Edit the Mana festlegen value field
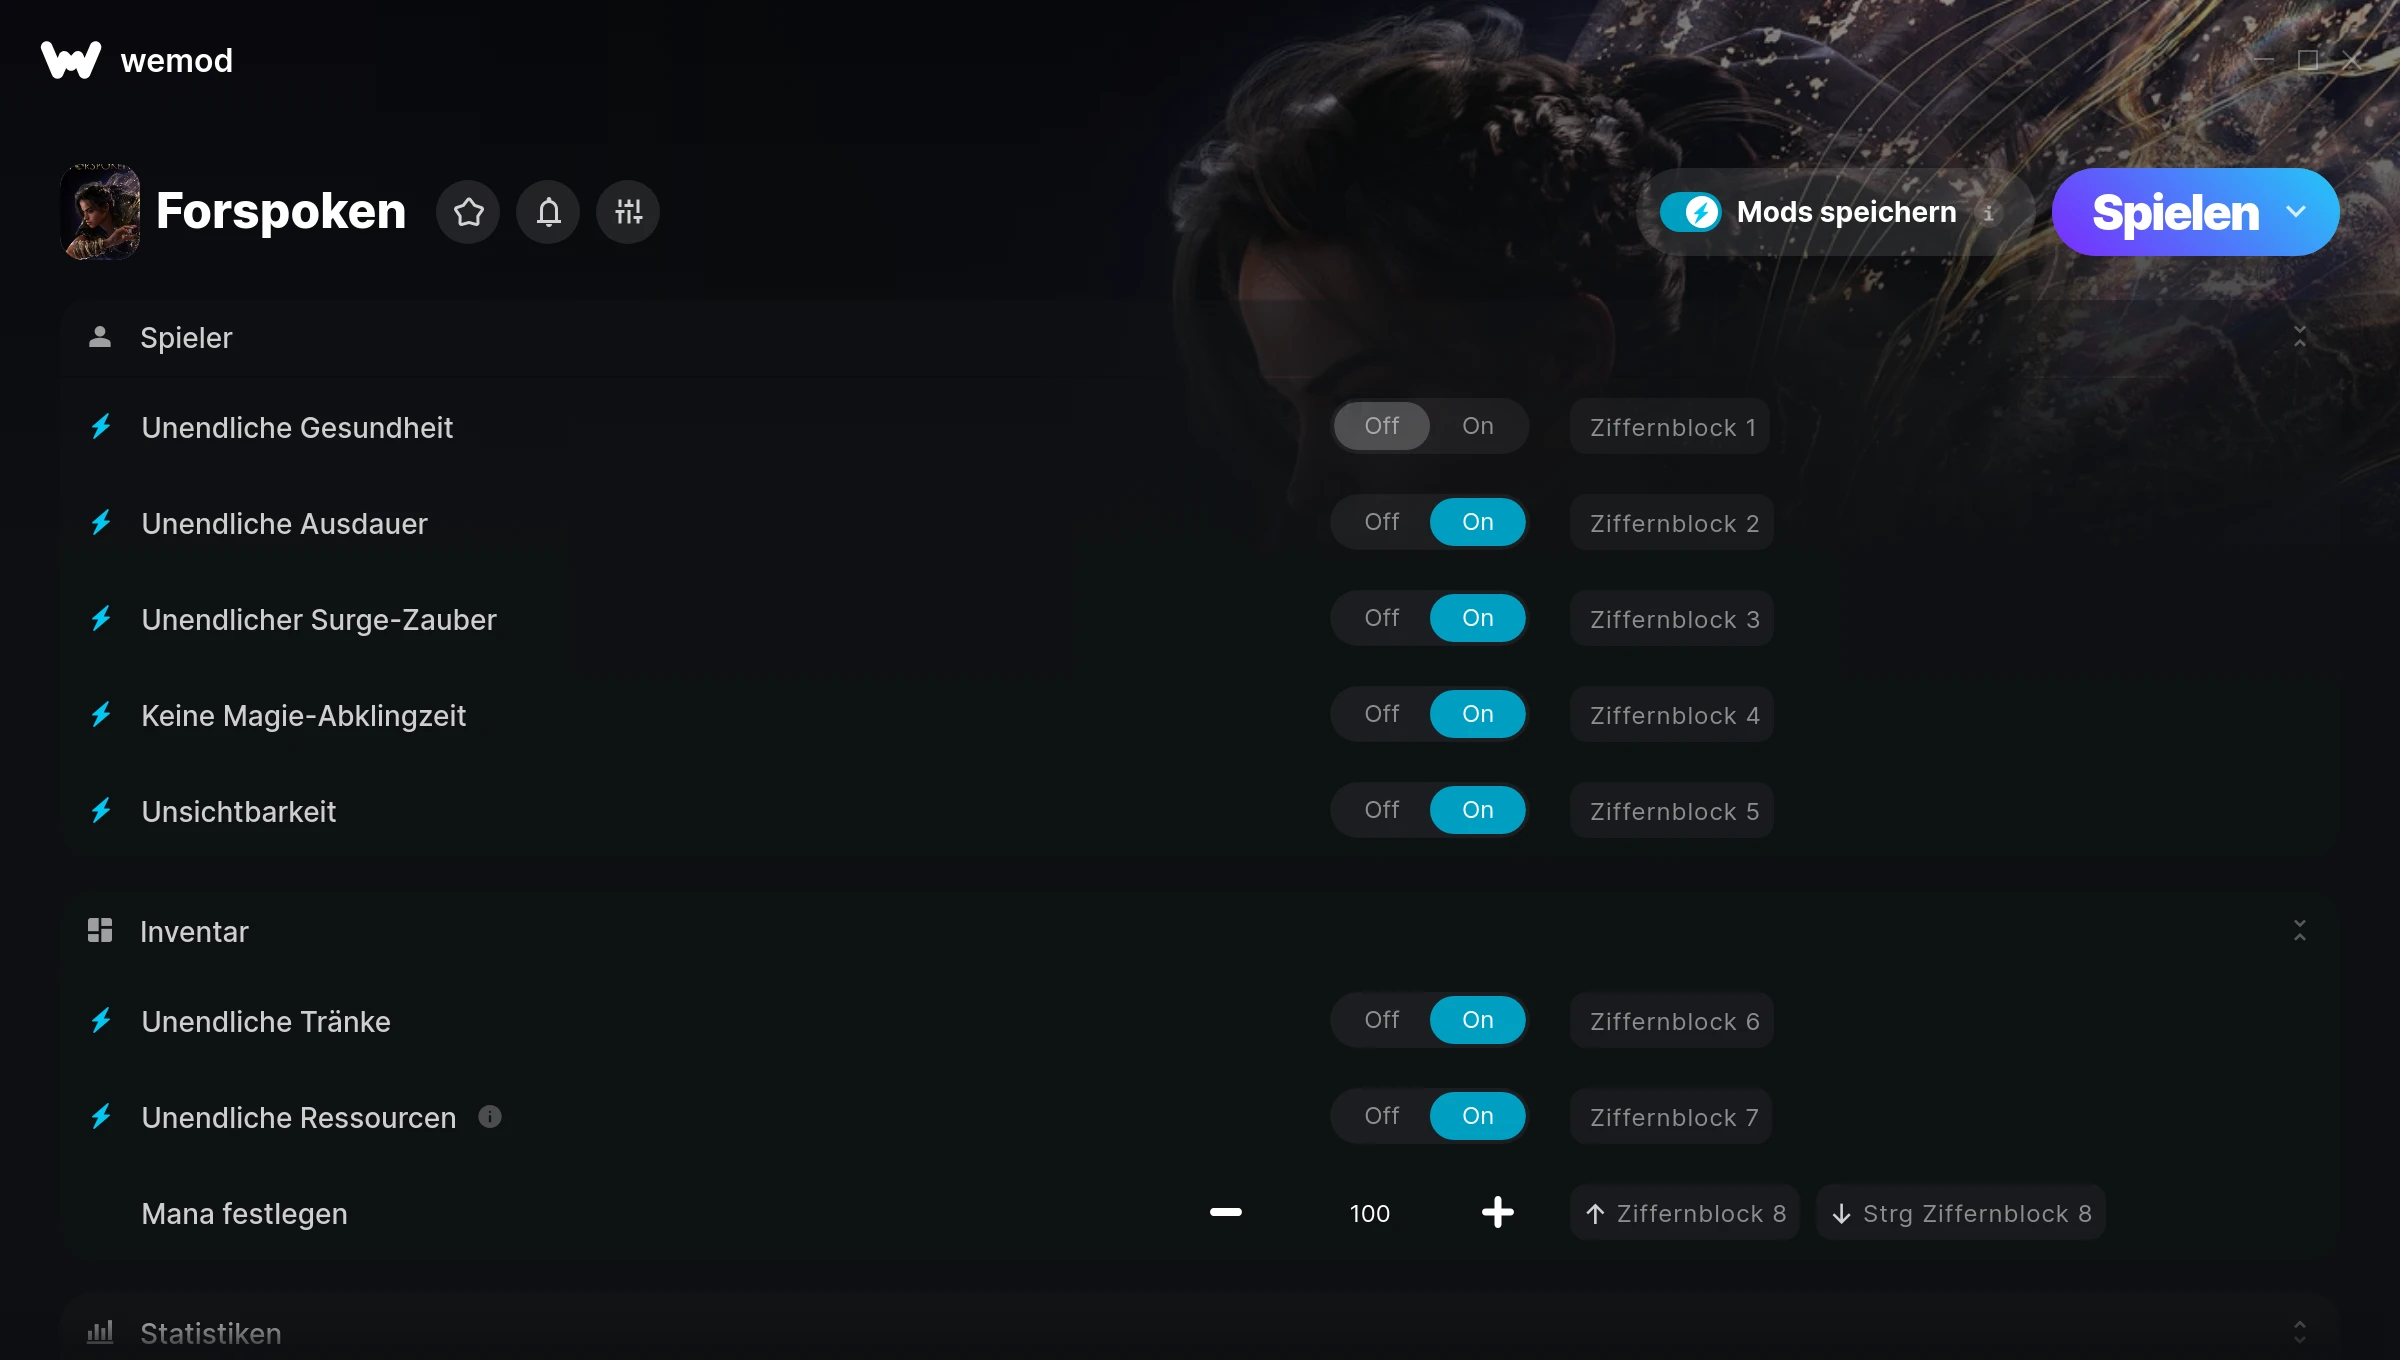This screenshot has height=1360, width=2400. point(1370,1213)
